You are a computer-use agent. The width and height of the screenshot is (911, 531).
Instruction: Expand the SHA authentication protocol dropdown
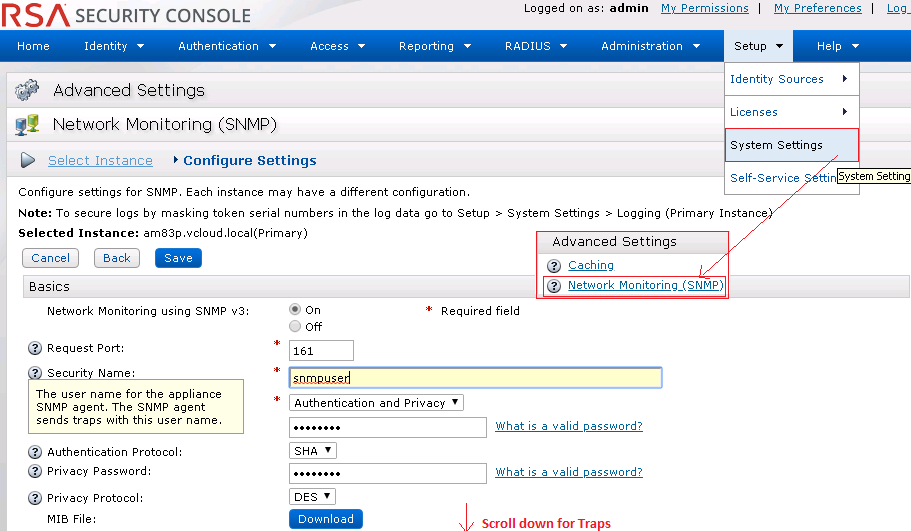[312, 451]
